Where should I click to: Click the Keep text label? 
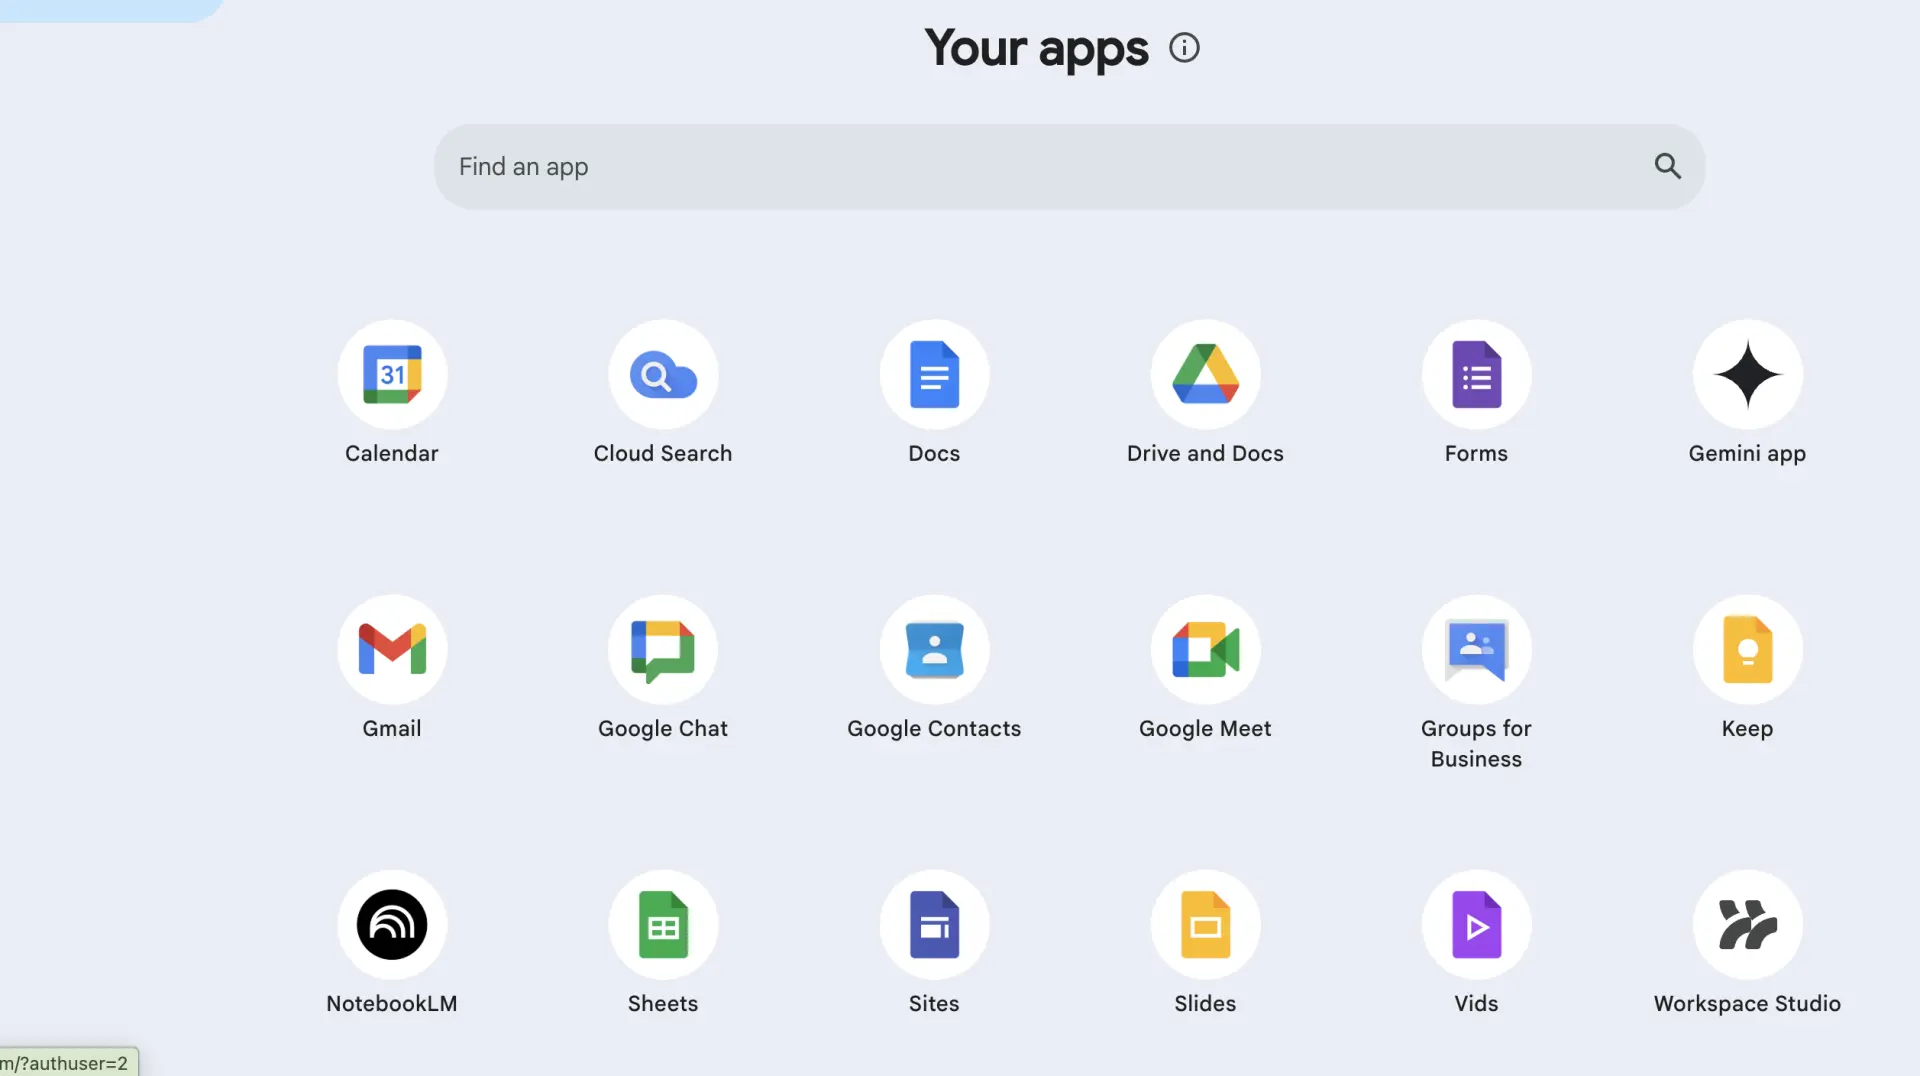click(x=1747, y=729)
